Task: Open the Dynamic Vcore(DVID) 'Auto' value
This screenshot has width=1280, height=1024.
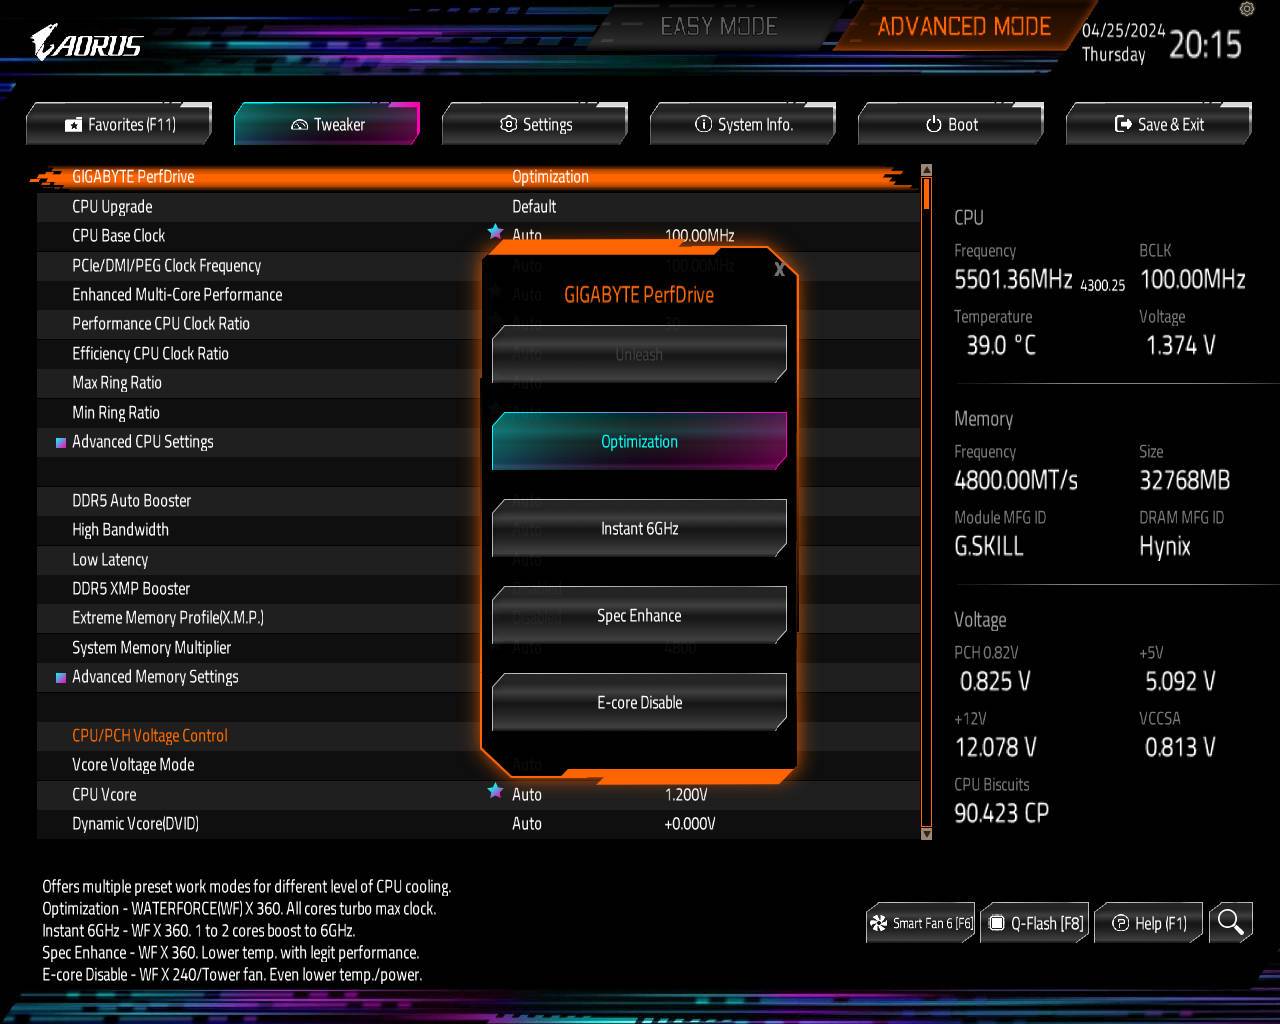Action: click(527, 824)
